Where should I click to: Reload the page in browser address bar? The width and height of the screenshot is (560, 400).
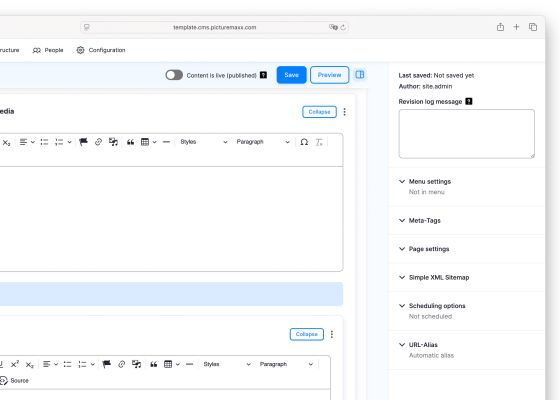[343, 28]
